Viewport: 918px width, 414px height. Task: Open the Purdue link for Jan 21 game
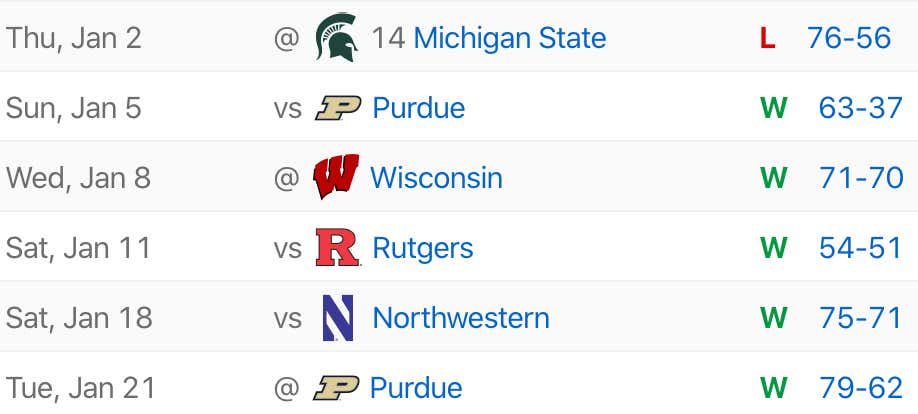click(x=416, y=388)
